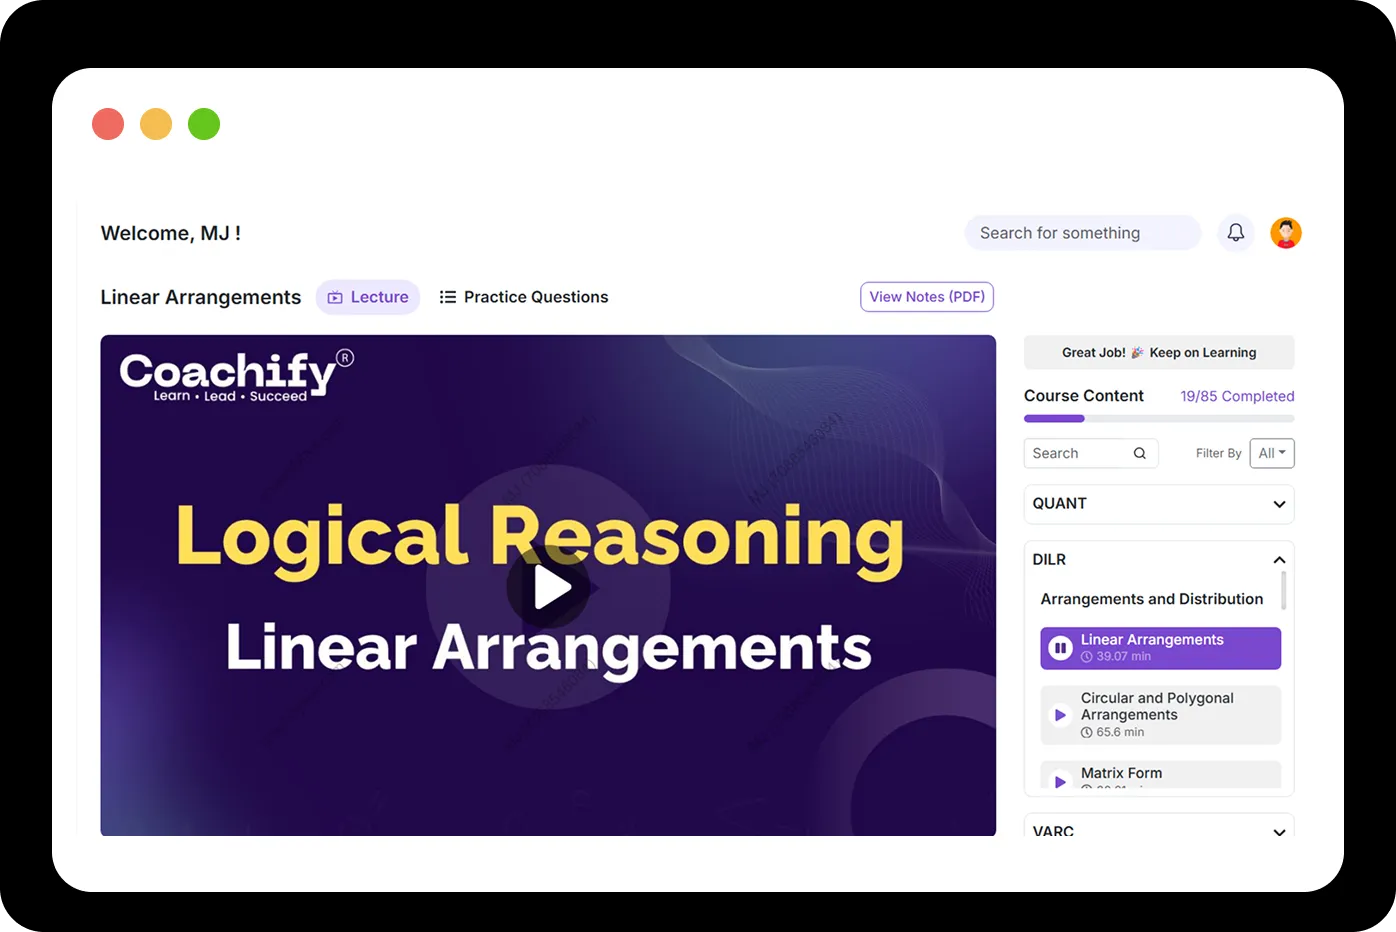Click the notification bell icon
The height and width of the screenshot is (932, 1396).
(1236, 232)
